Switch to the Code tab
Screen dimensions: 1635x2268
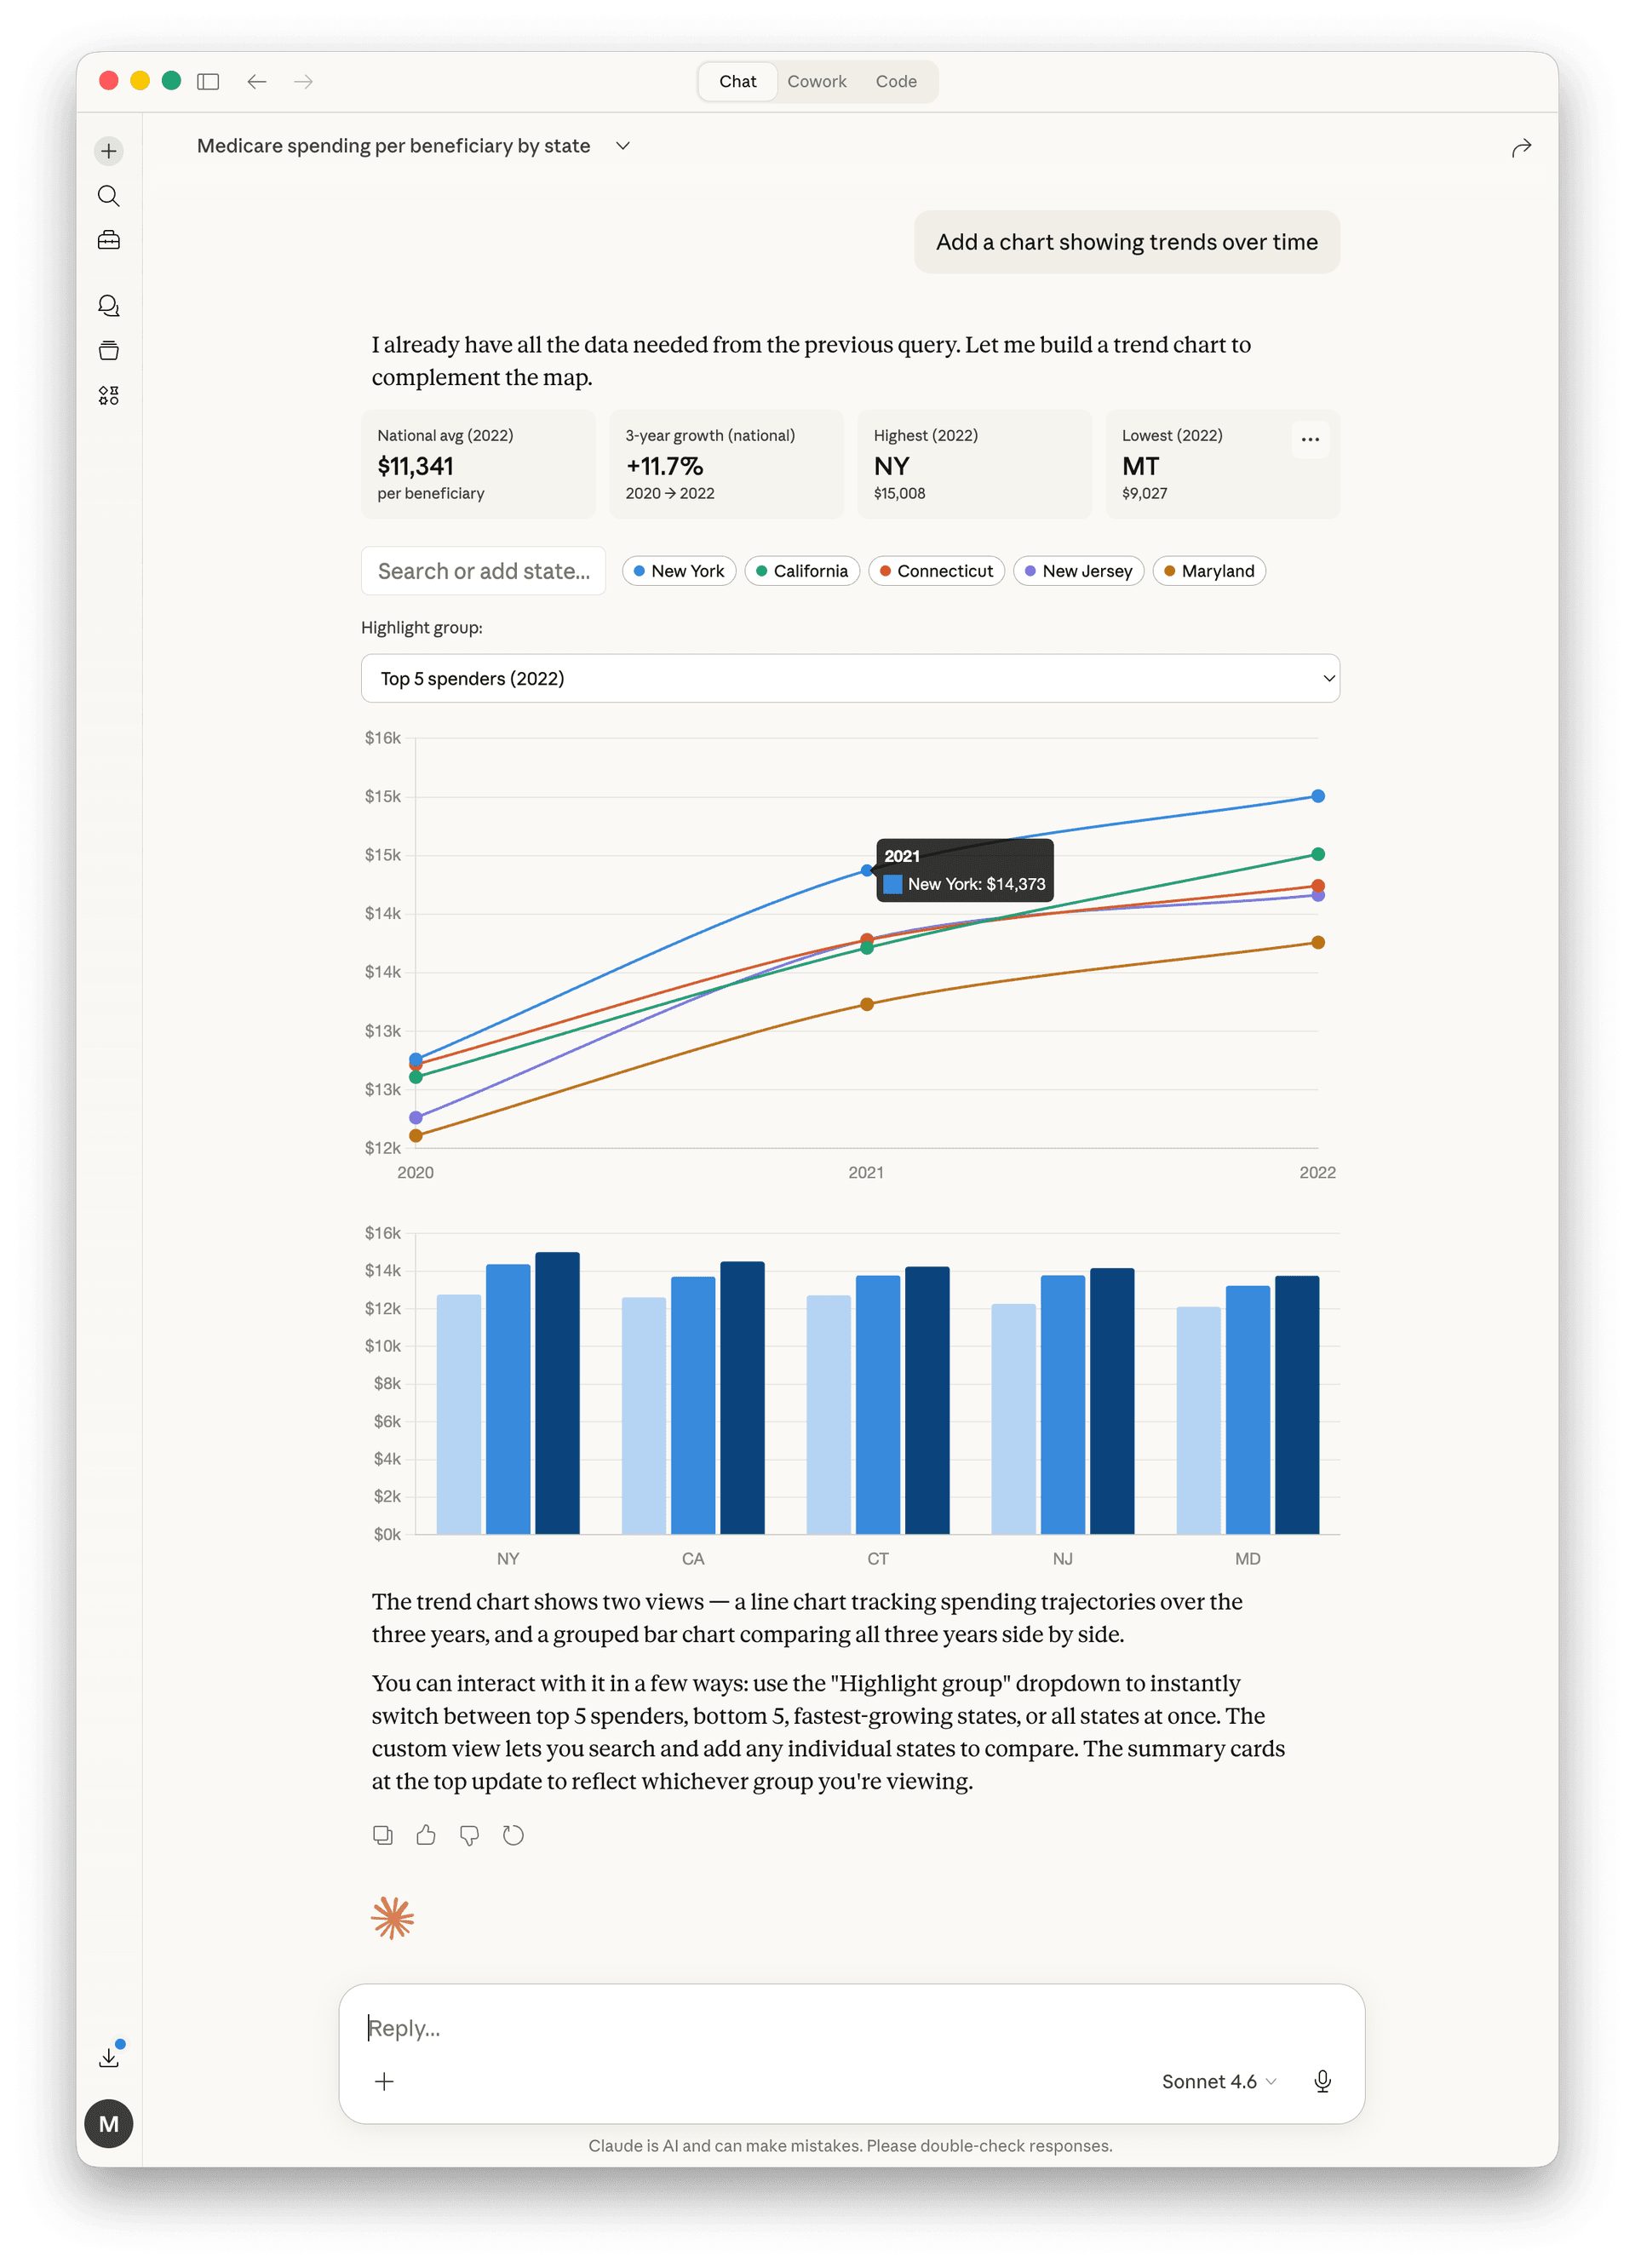[x=896, y=81]
